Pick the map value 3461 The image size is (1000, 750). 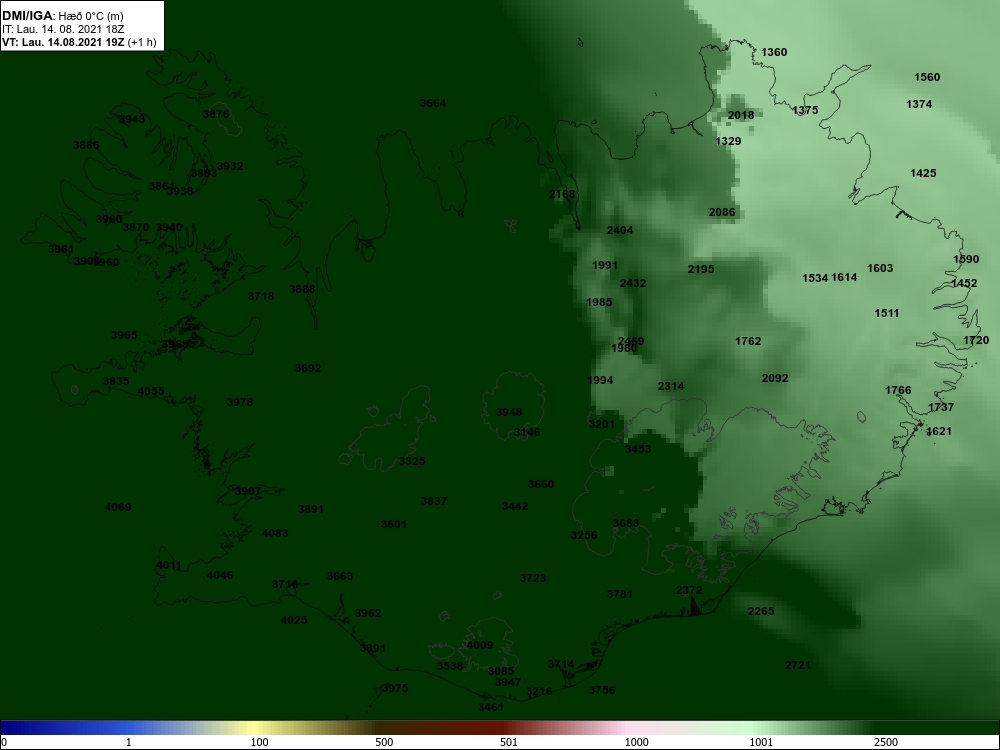[491, 707]
